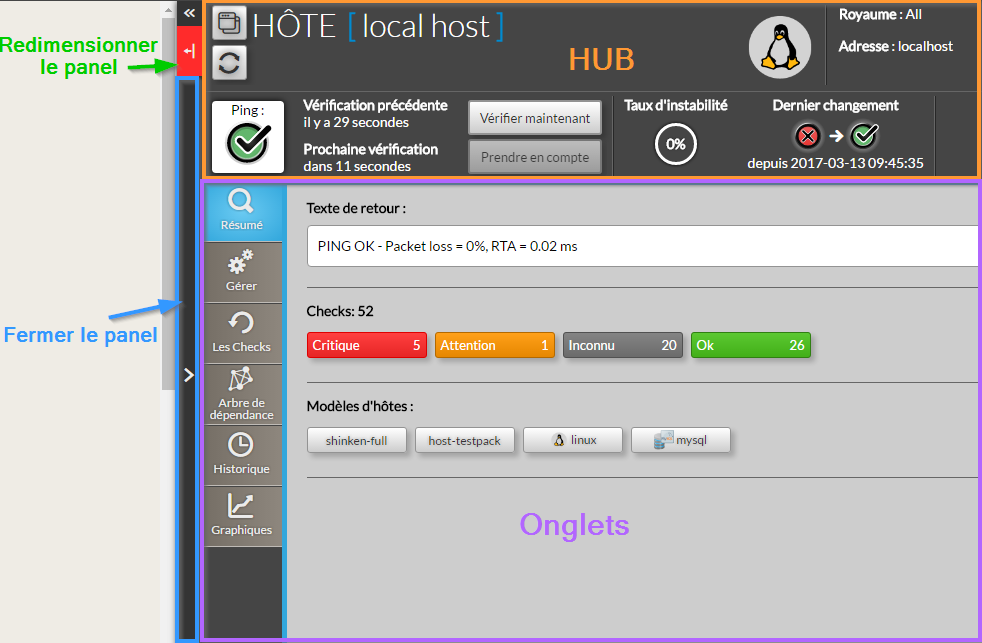The height and width of the screenshot is (643, 982).
Task: Click the Linux penguin avatar icon
Action: point(780,47)
